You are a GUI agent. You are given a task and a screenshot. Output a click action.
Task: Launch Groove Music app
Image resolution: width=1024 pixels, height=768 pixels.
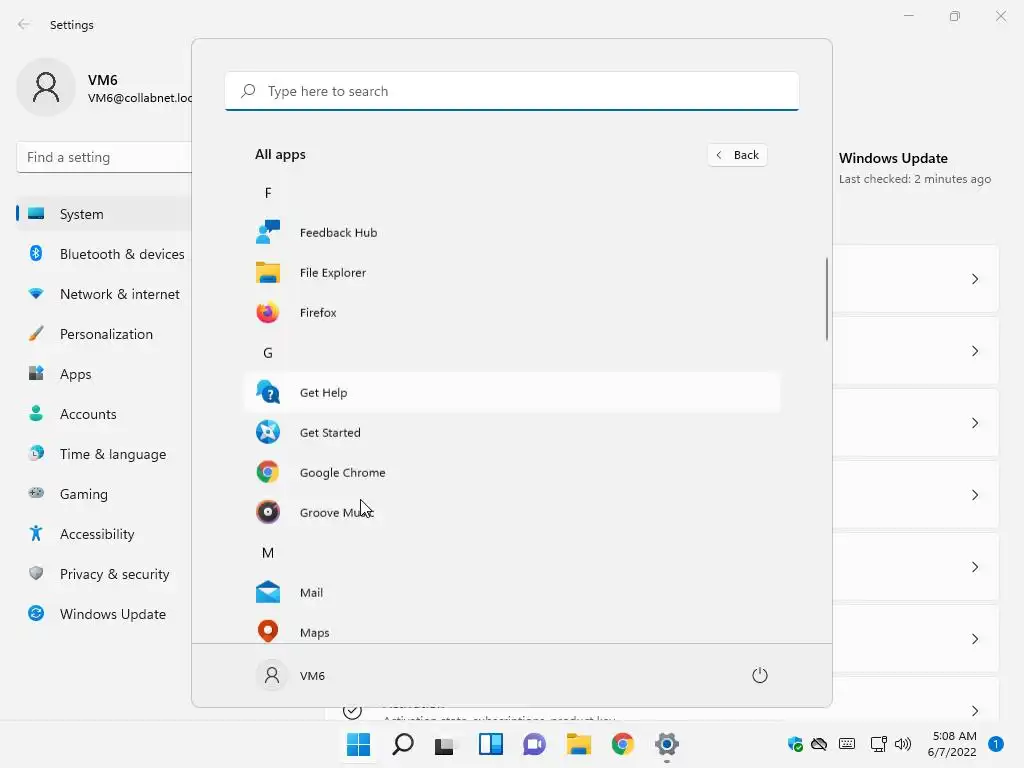coord(512,513)
